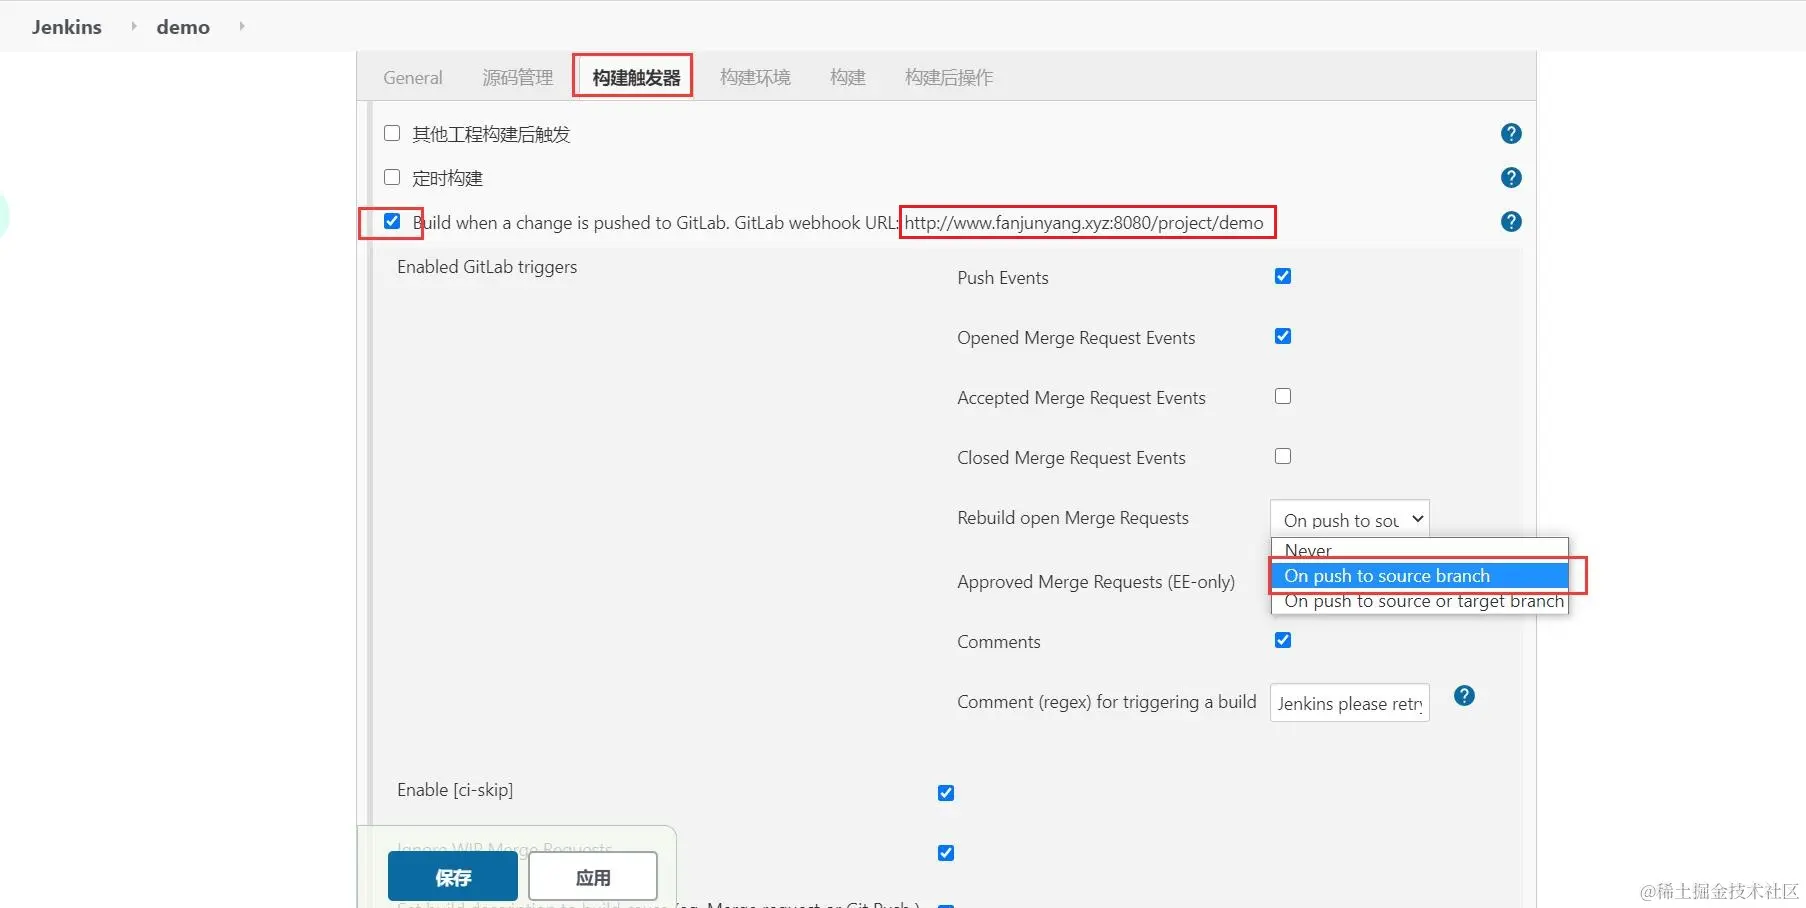Click 保存 save button

453,877
